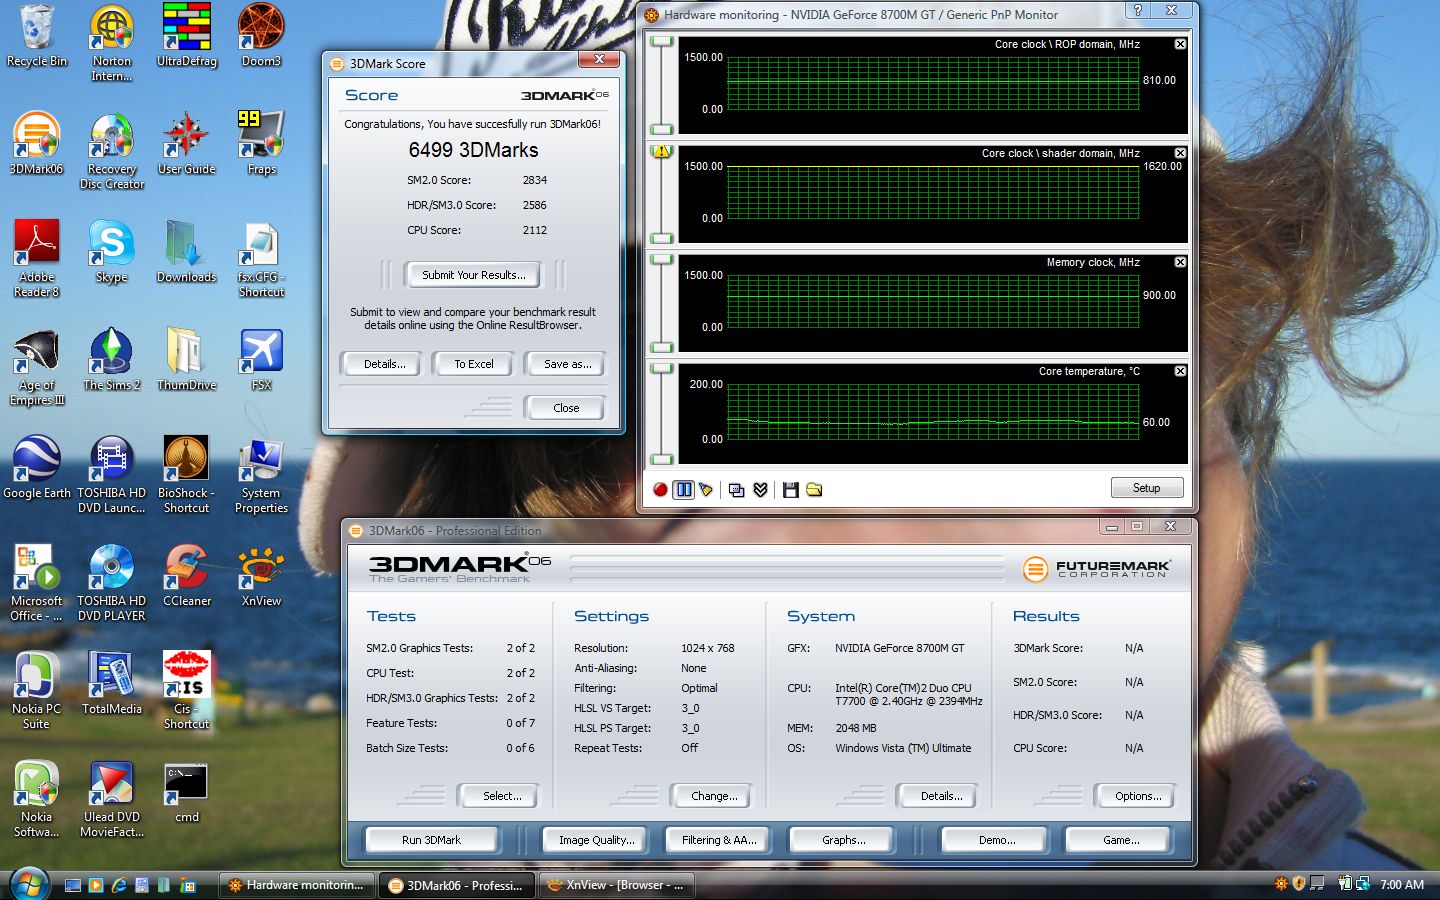The width and height of the screenshot is (1440, 900).
Task: Switch to Hardware monitoring taskbar button
Action: 296,885
